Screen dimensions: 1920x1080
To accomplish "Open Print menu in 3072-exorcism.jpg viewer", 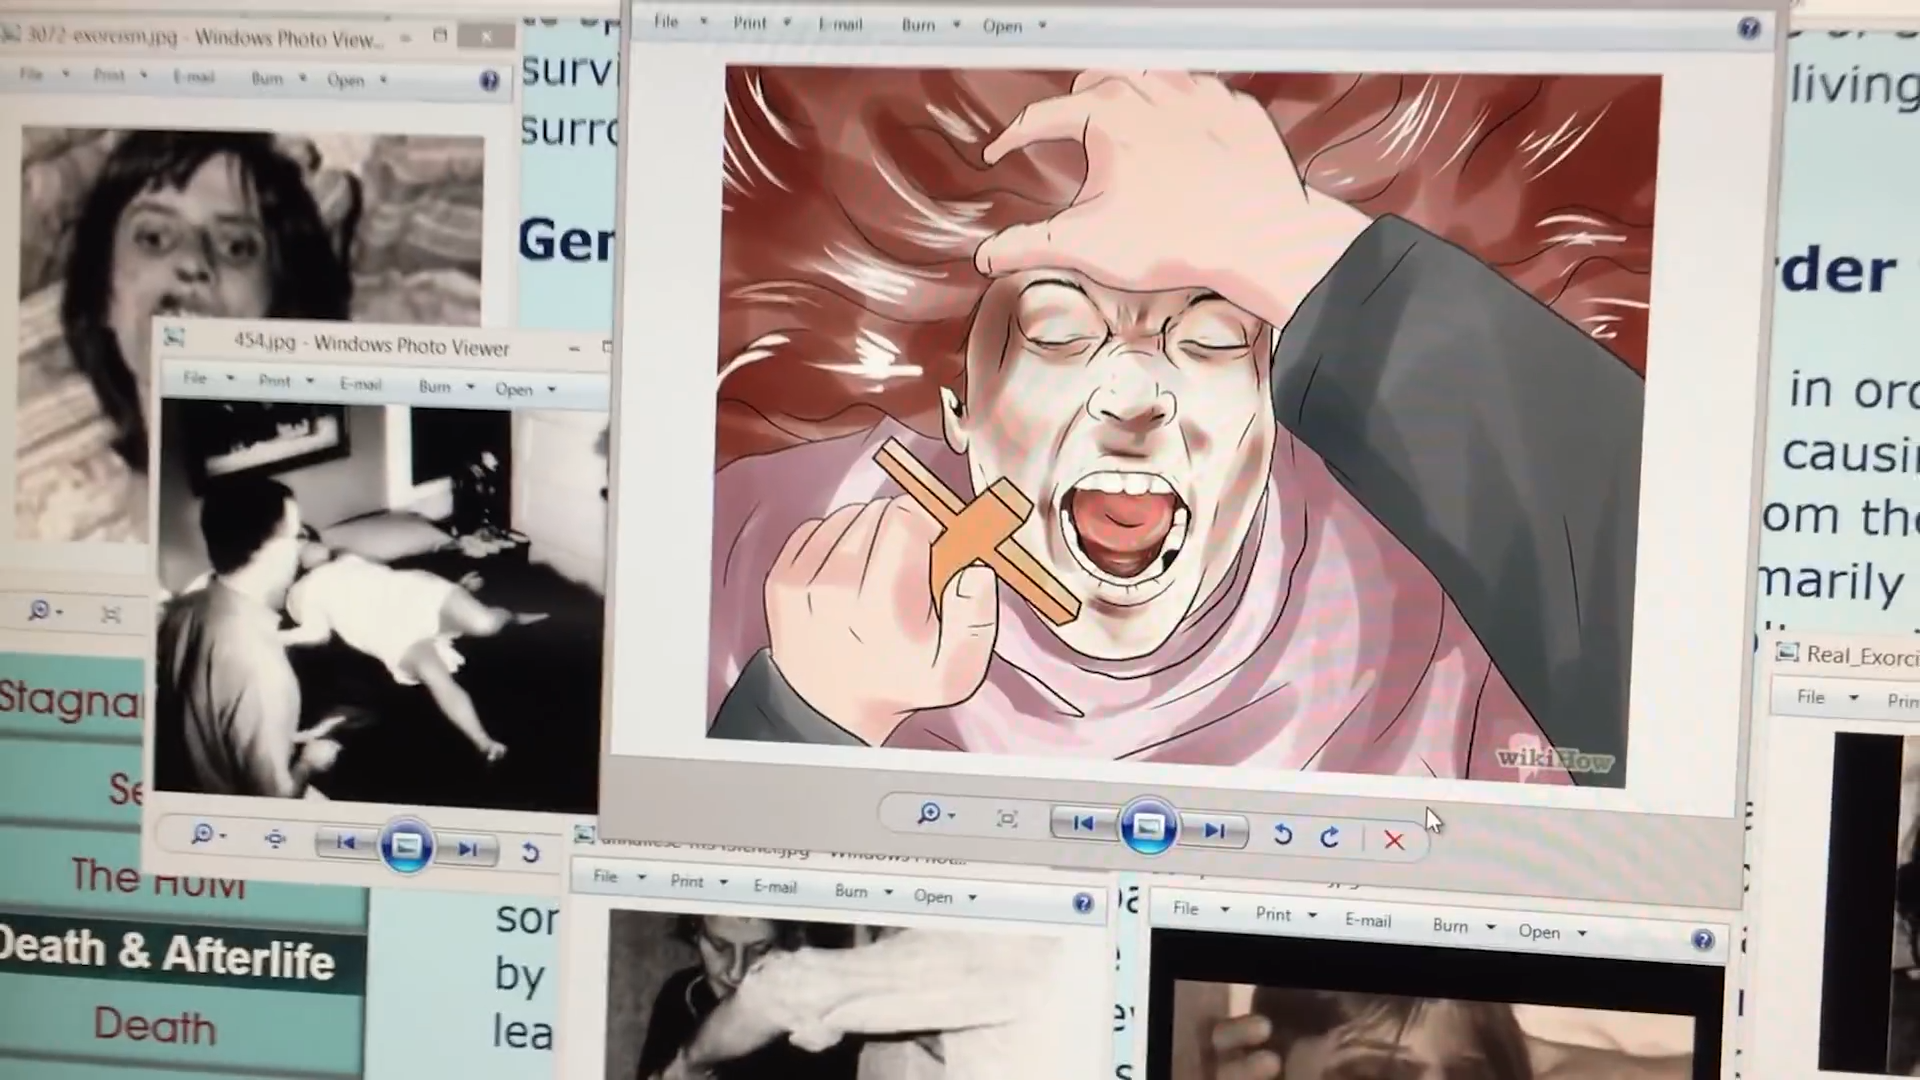I will (x=120, y=75).
